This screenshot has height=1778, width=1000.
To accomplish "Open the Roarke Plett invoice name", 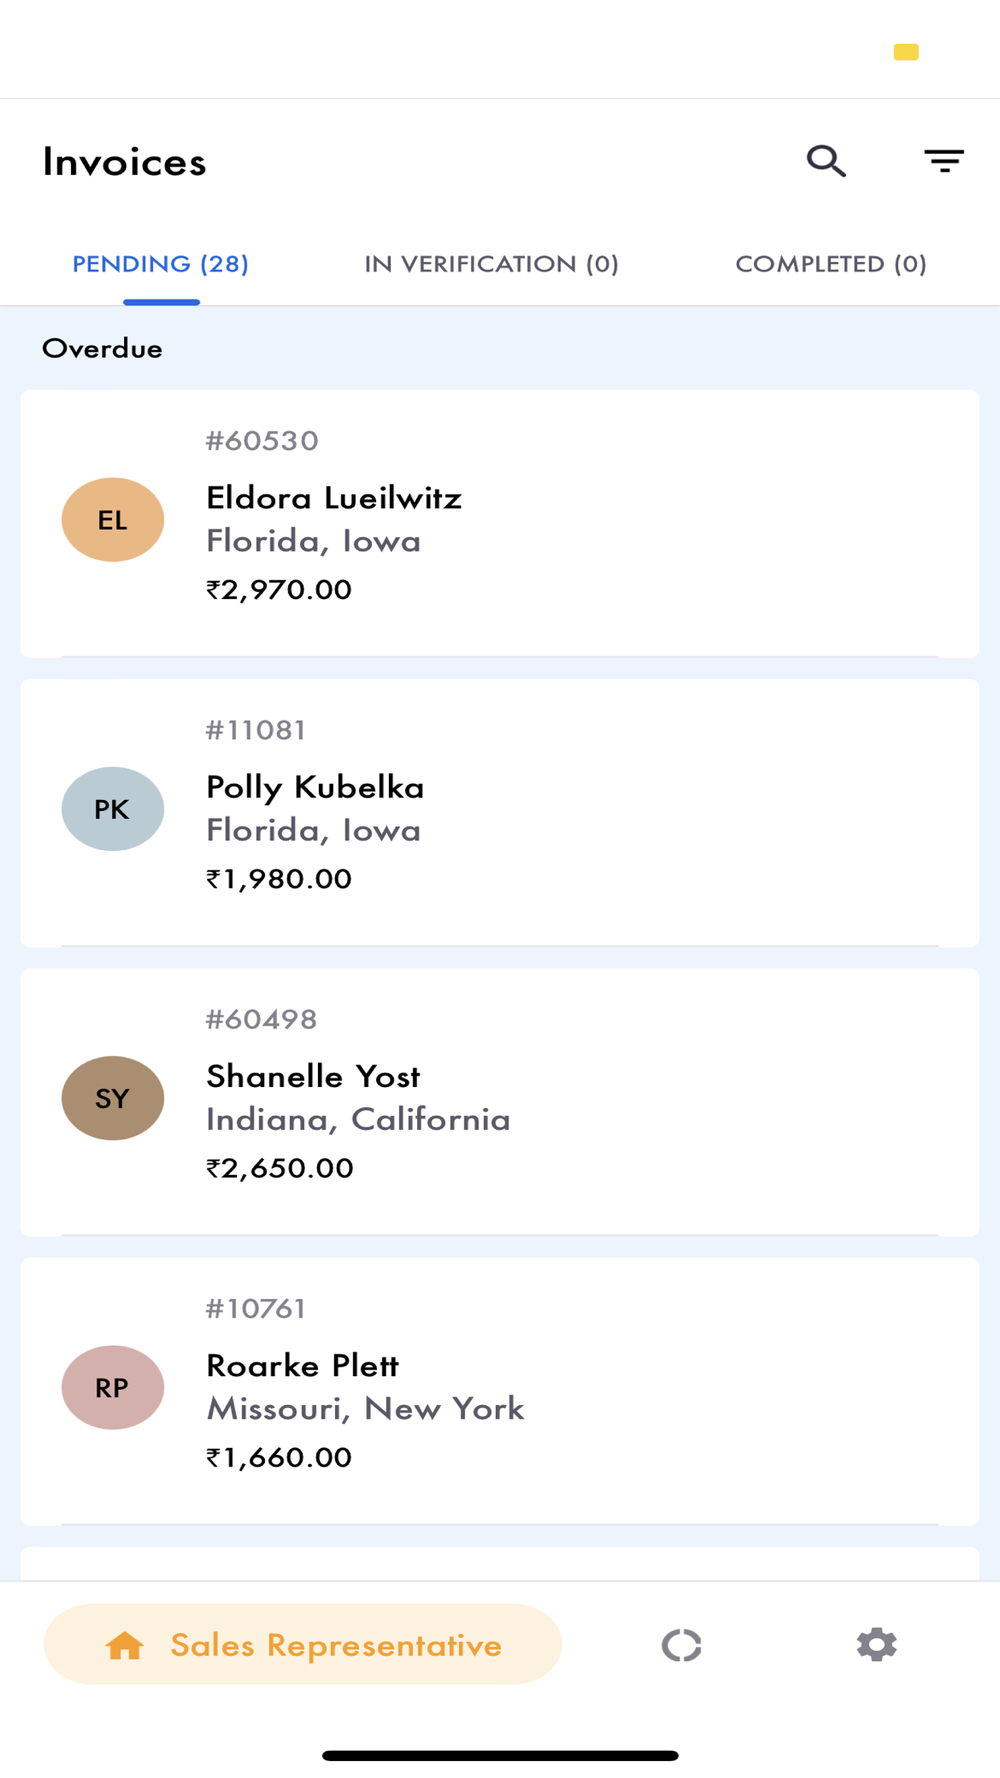I will tap(302, 1366).
